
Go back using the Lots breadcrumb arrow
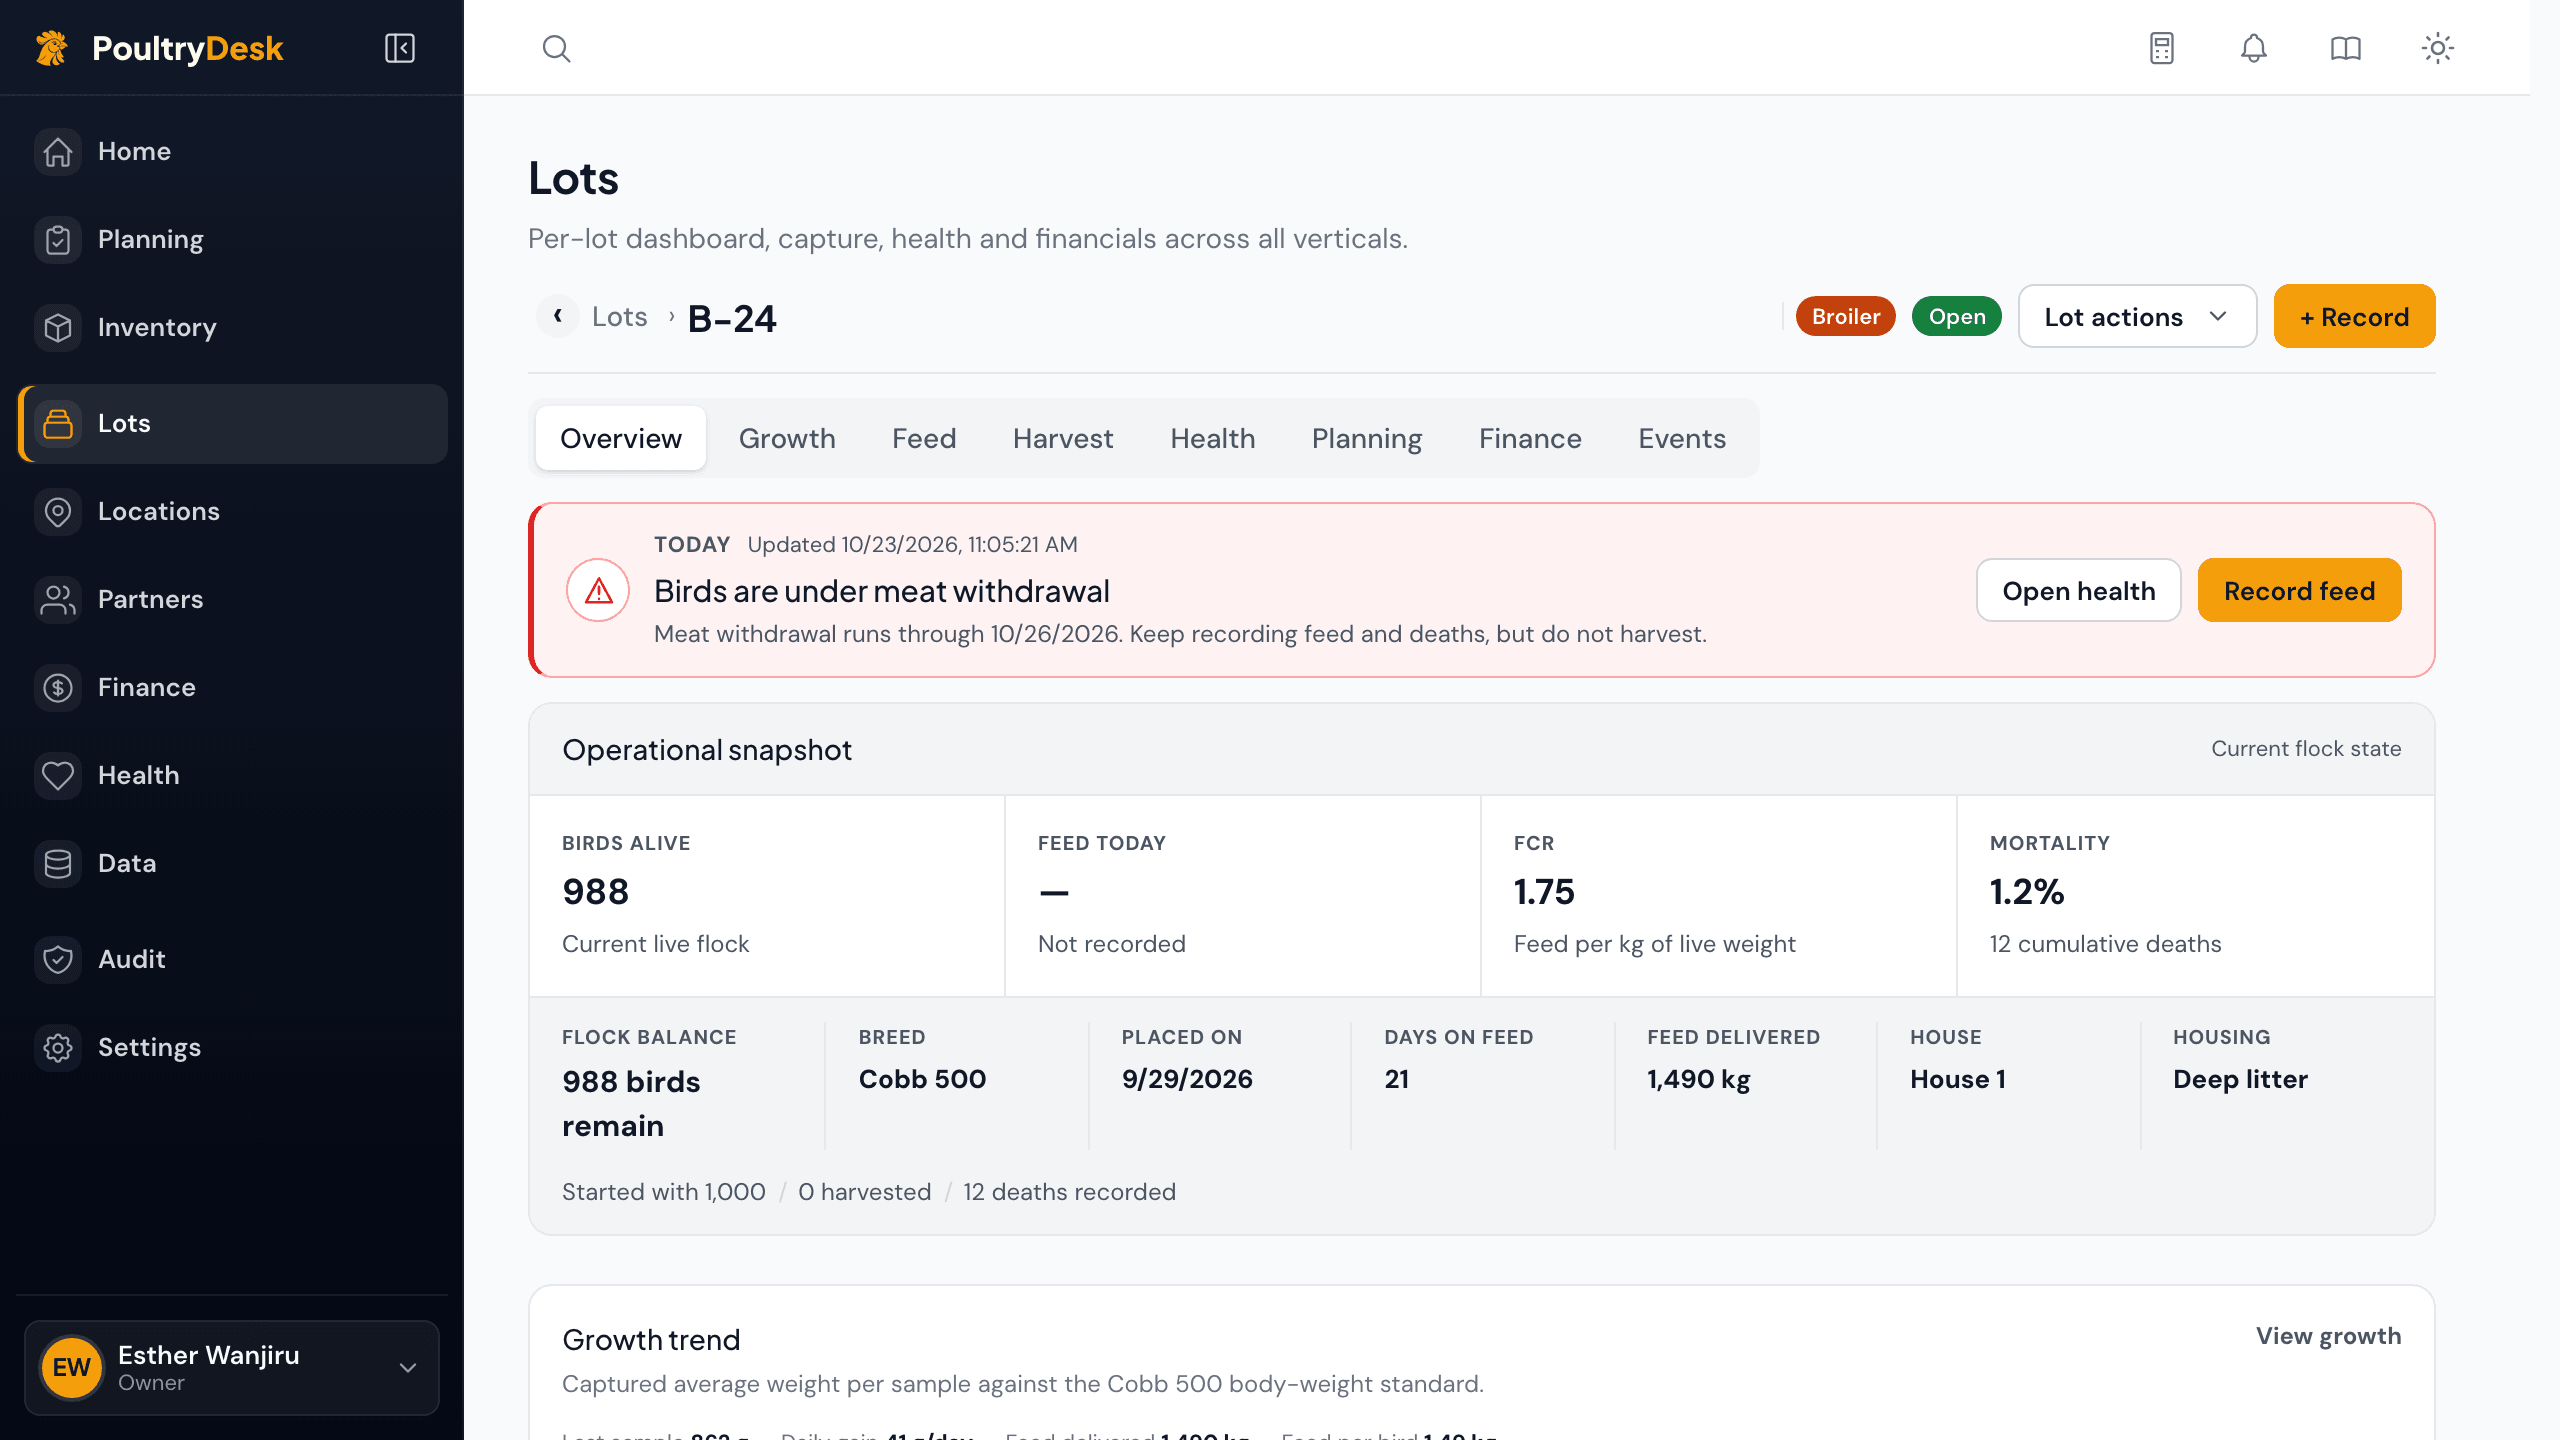(557, 316)
